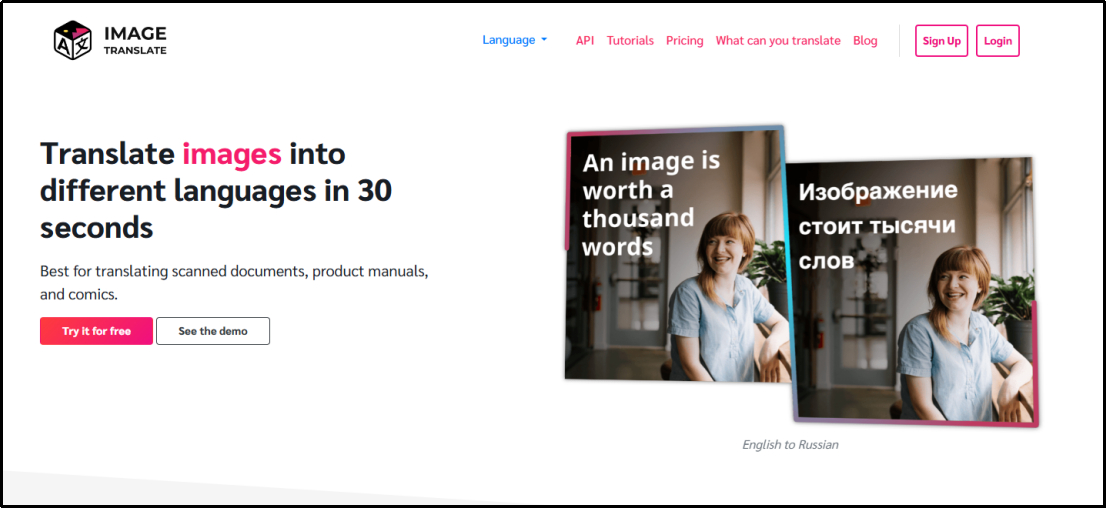Click the Russian overlay text on the image
1107x509 pixels.
point(877,225)
